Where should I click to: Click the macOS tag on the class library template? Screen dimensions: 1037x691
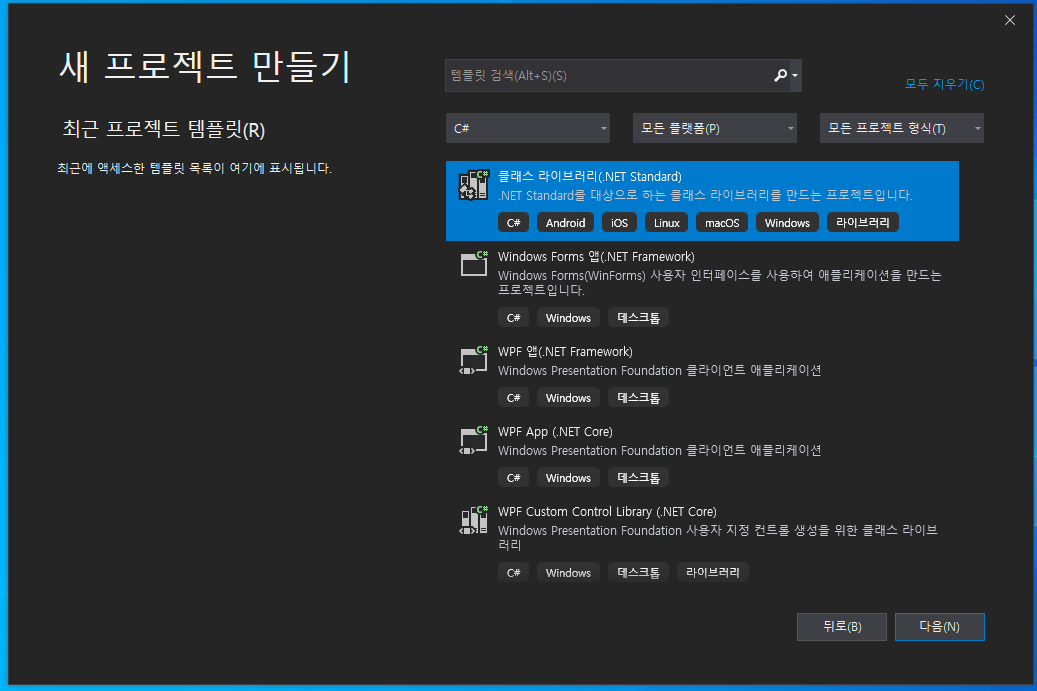point(722,223)
